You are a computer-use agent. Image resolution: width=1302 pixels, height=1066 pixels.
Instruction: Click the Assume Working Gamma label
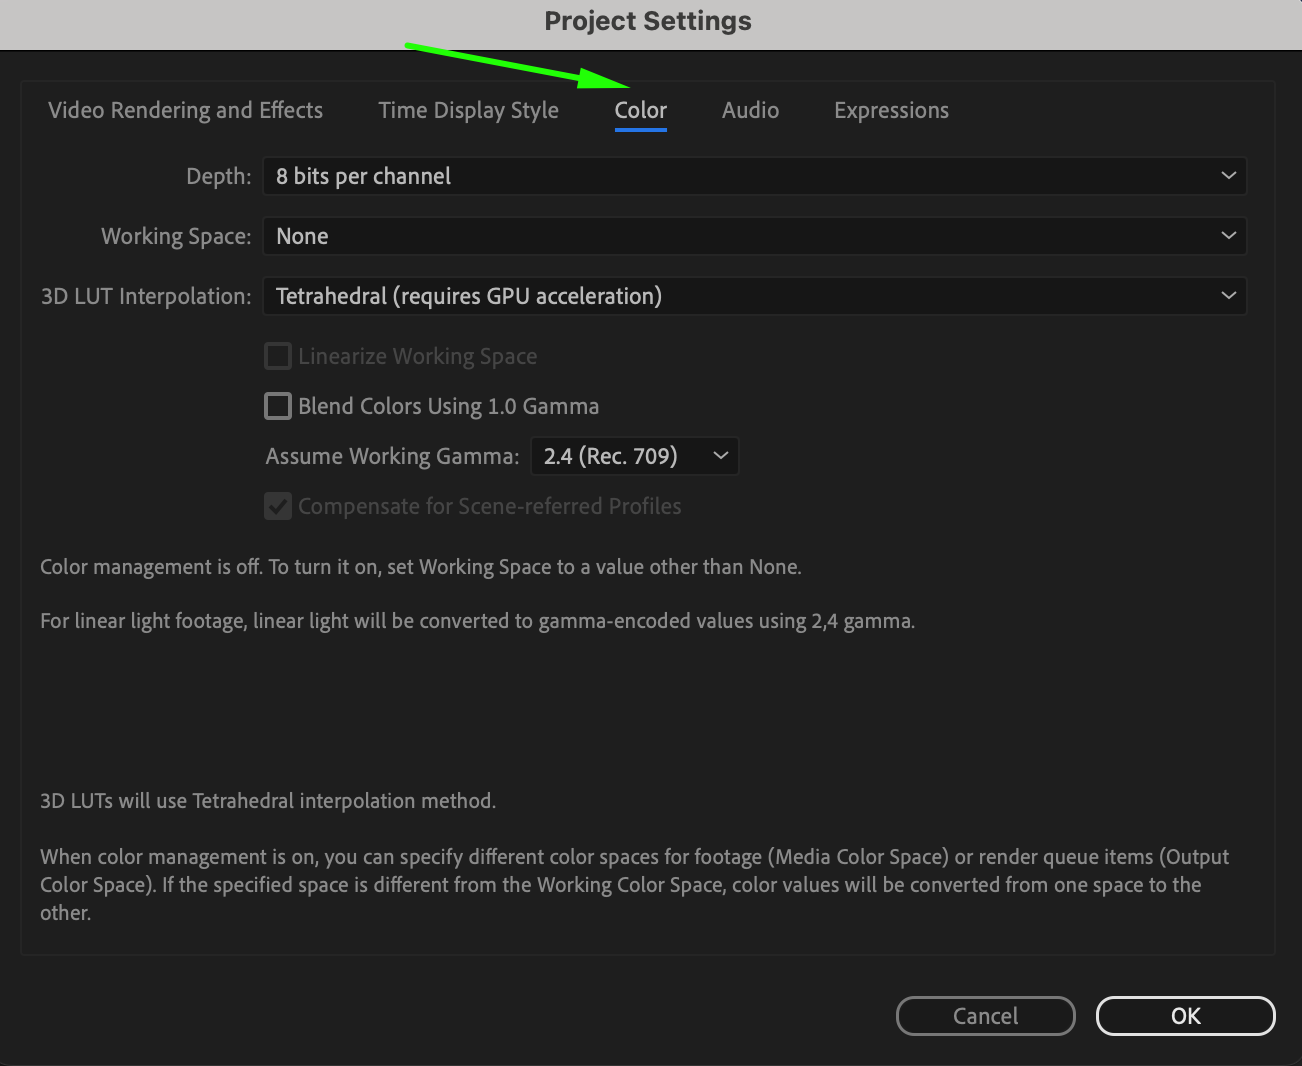tap(392, 456)
